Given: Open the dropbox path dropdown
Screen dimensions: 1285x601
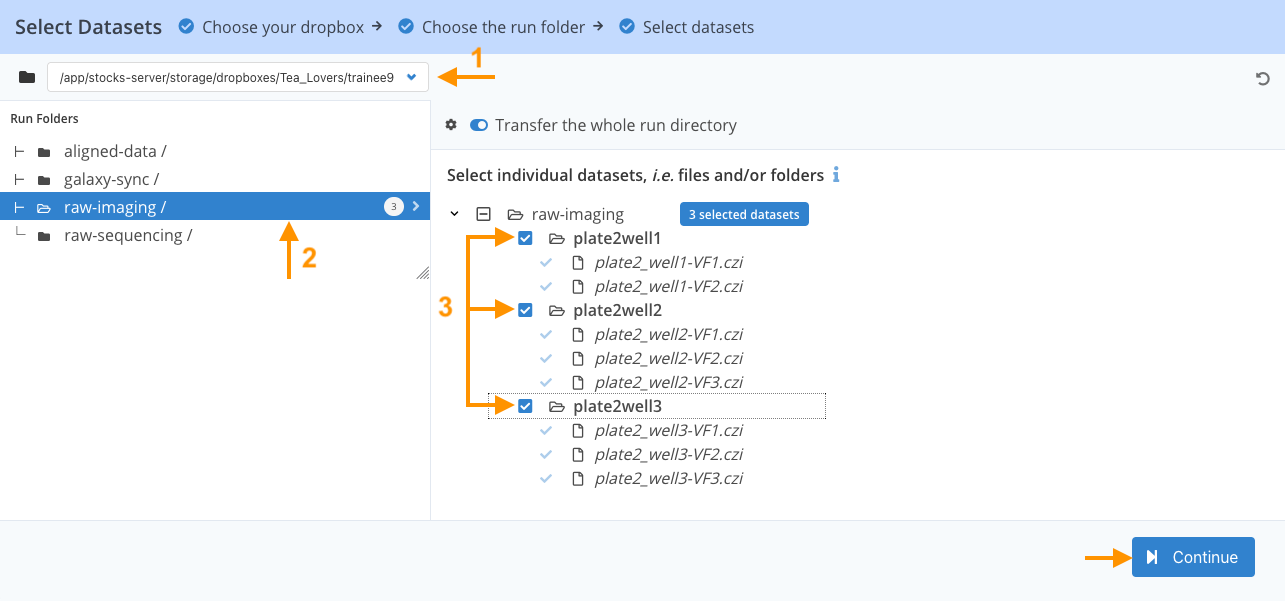Looking at the screenshot, I should point(238,77).
